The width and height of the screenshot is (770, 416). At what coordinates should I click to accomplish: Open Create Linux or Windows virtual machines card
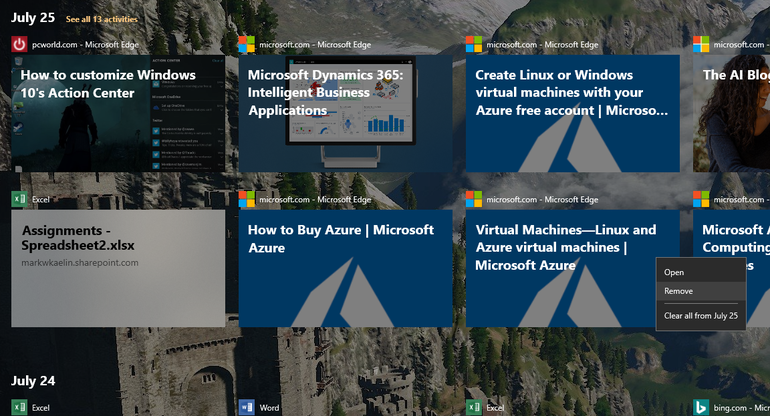573,113
